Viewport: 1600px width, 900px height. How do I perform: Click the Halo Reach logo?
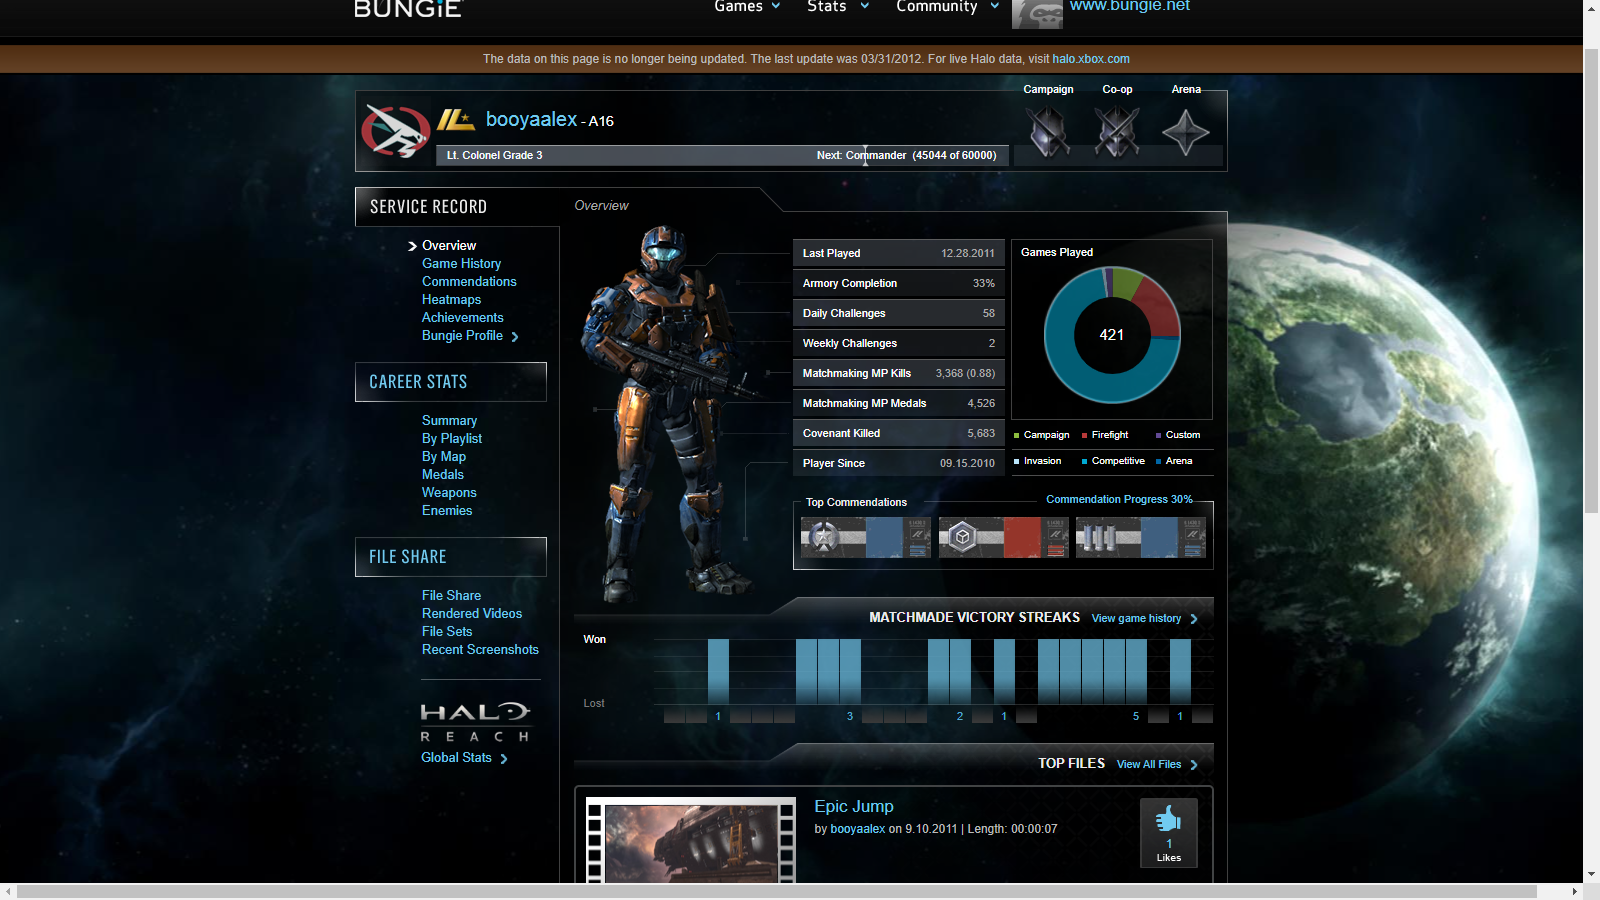[x=475, y=723]
